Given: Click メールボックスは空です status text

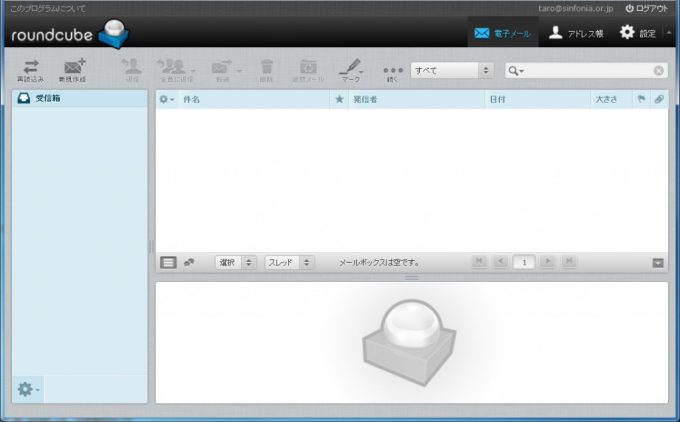Looking at the screenshot, I should tap(379, 262).
